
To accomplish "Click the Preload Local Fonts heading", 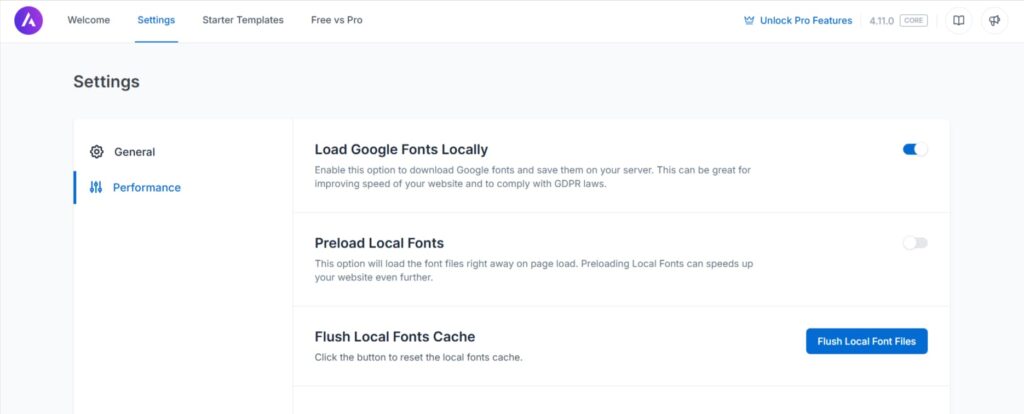I will (x=379, y=243).
